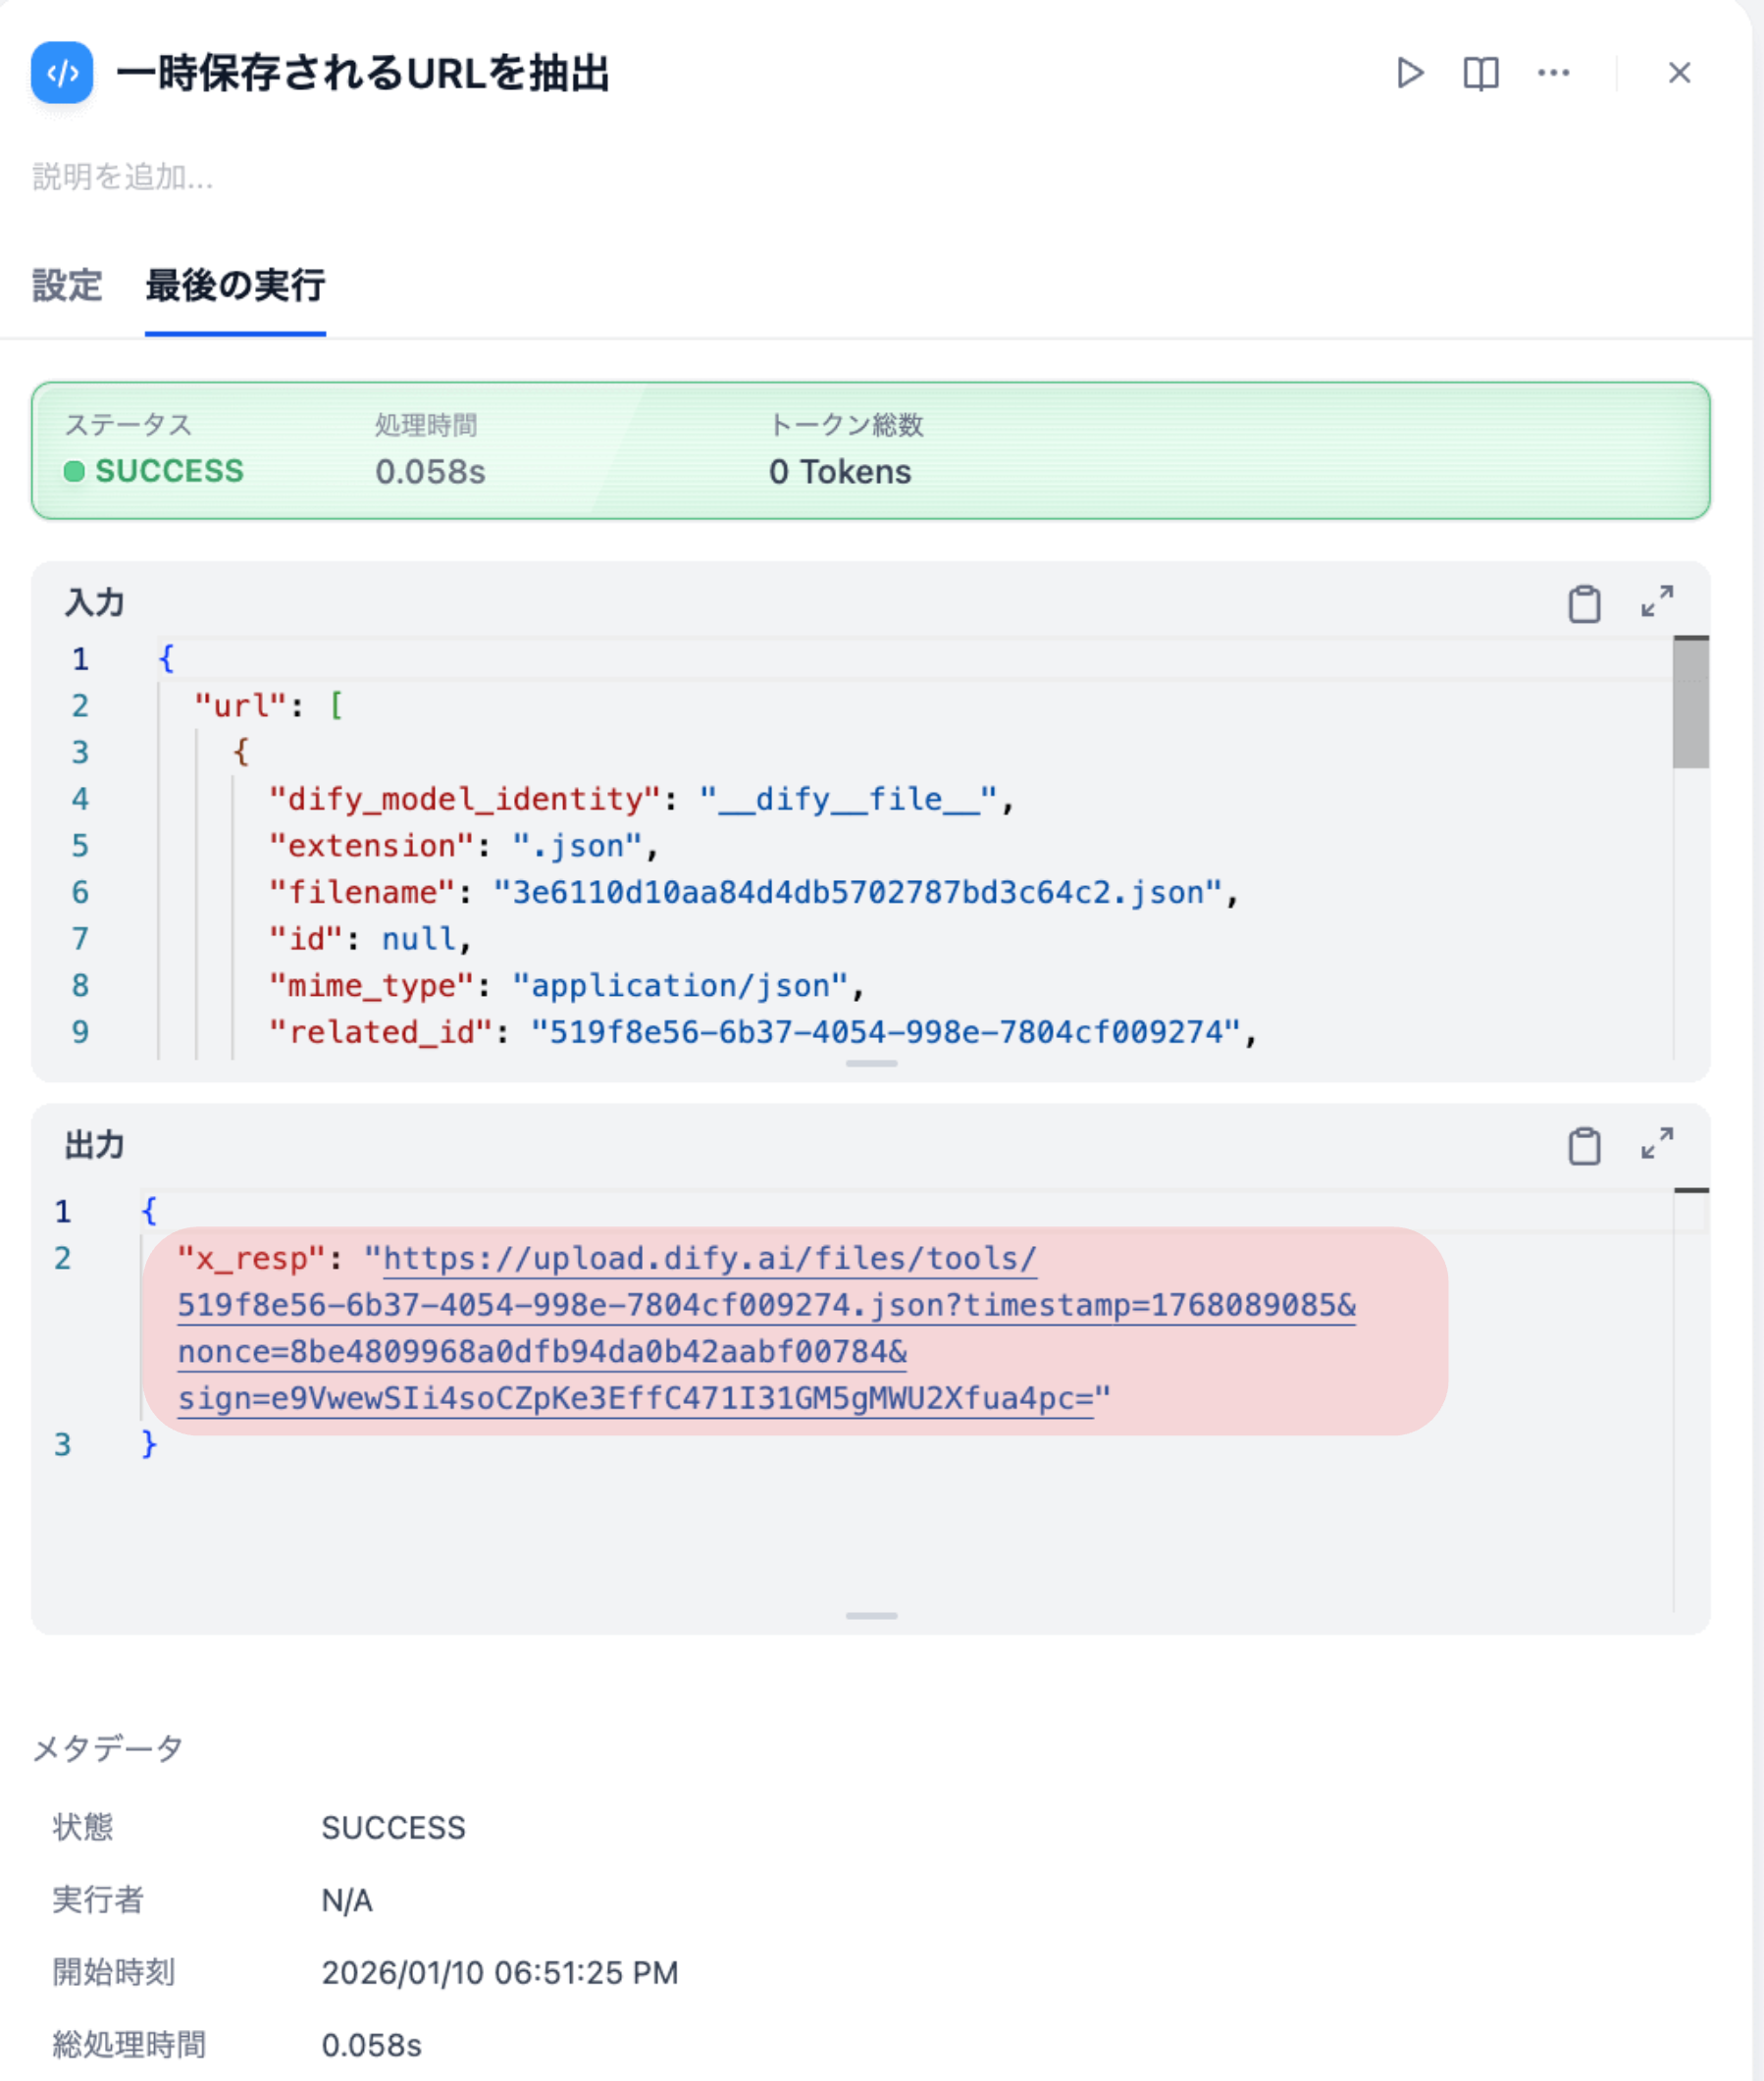This screenshot has width=1764, height=2081.
Task: Grab the 入力 panel bottom resize handle
Action: coord(871,1063)
